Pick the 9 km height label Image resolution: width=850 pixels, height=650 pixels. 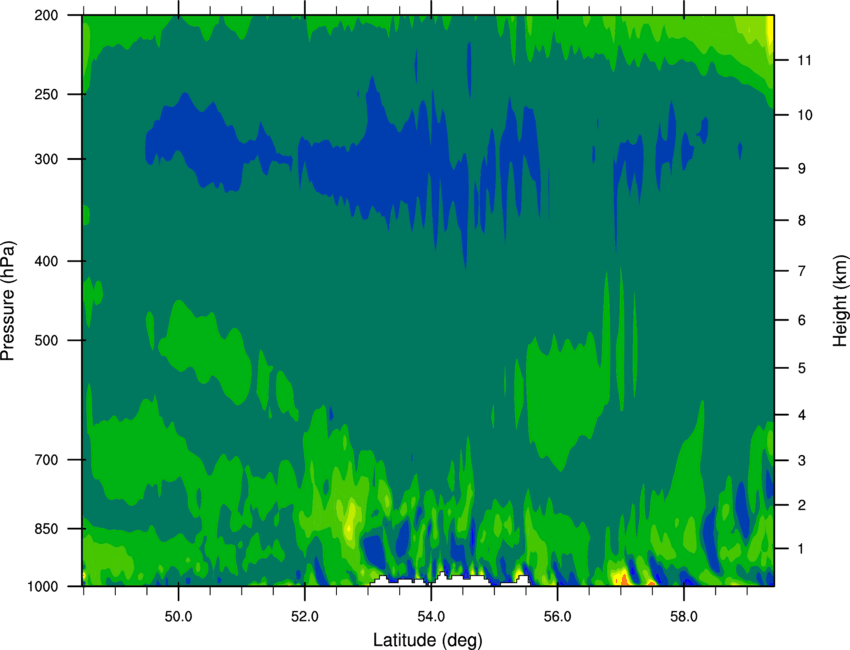802,169
